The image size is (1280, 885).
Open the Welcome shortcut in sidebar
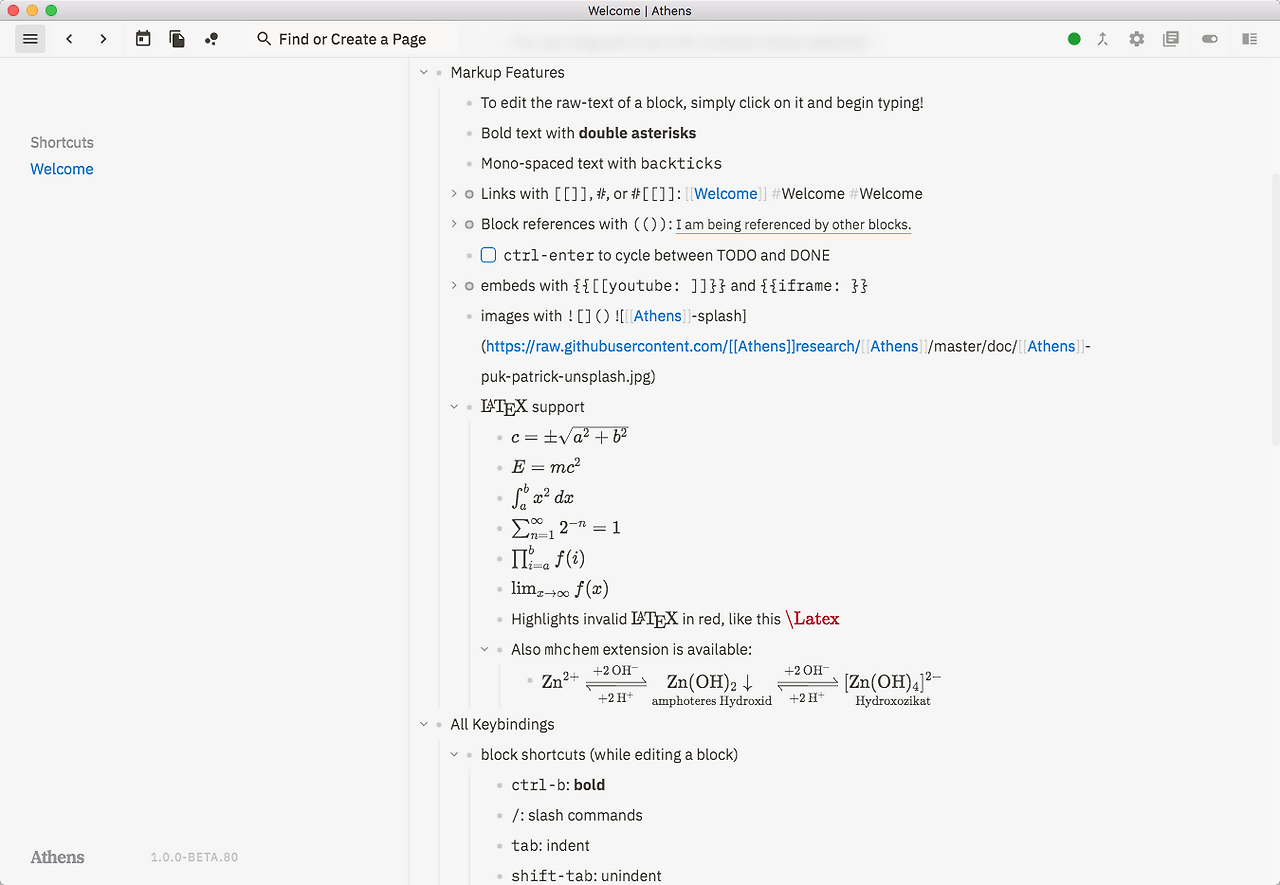(62, 169)
